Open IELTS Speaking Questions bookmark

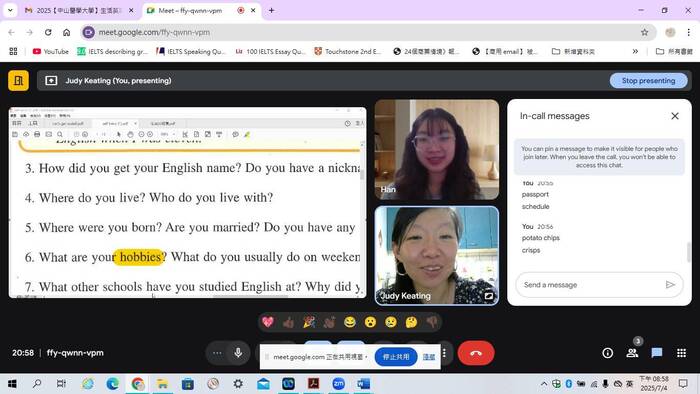[191, 51]
